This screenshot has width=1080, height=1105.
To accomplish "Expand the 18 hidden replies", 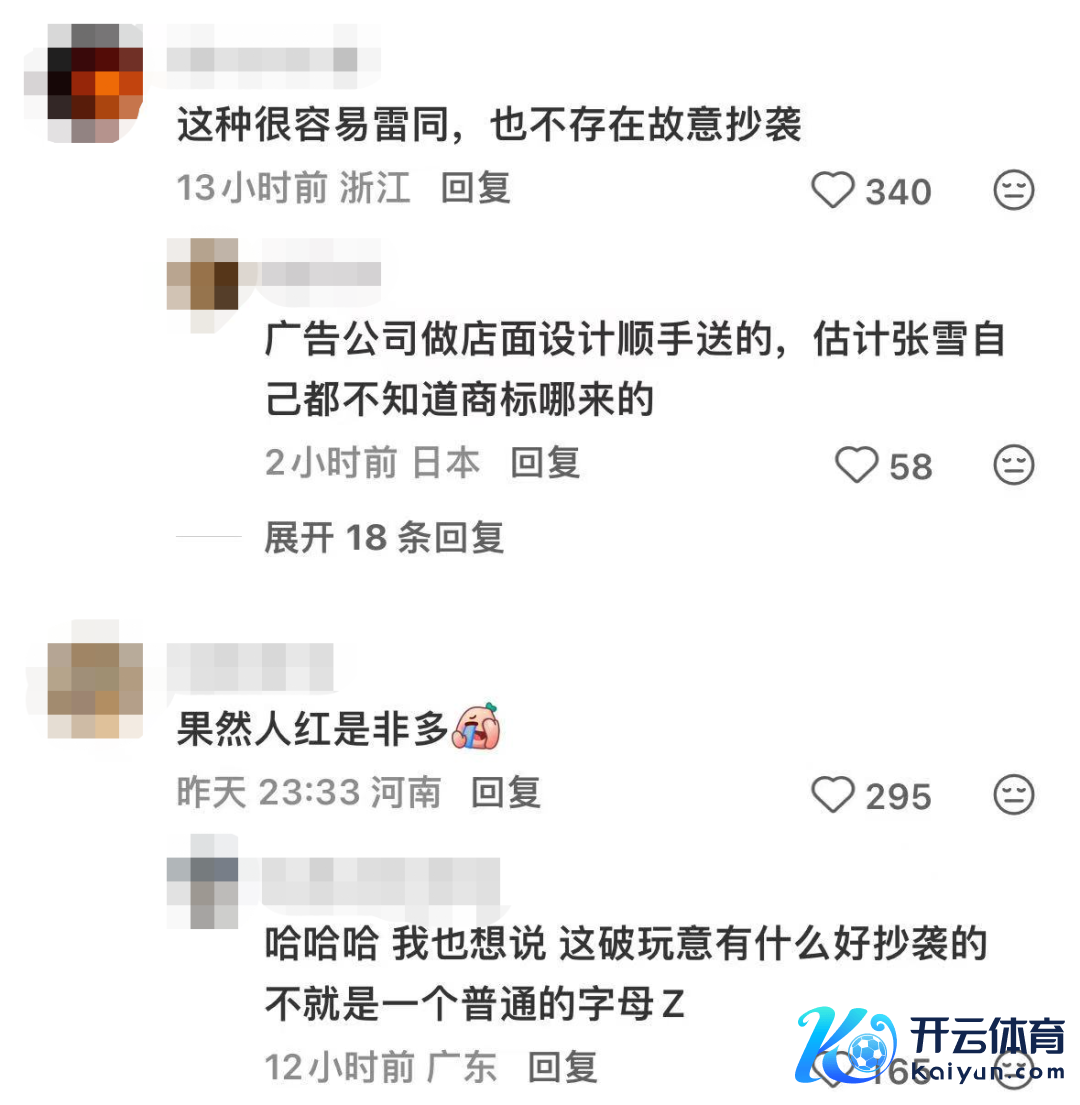I will tap(384, 538).
